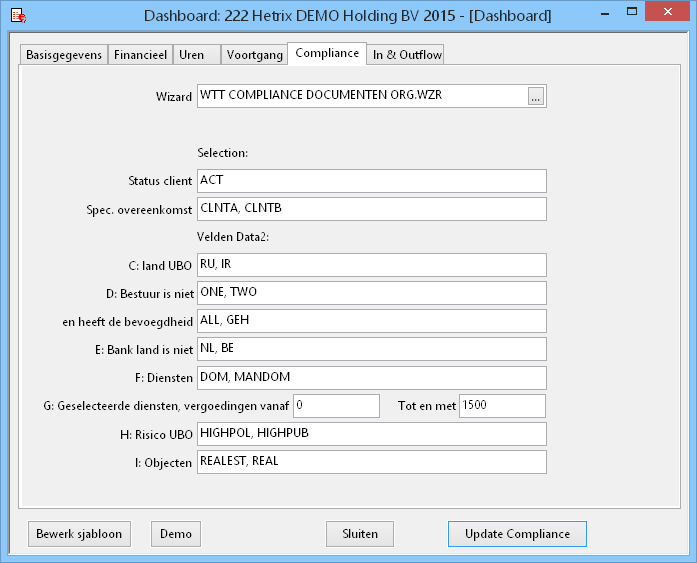The width and height of the screenshot is (697, 563).
Task: Minimize the Dashboard window
Action: pos(605,14)
